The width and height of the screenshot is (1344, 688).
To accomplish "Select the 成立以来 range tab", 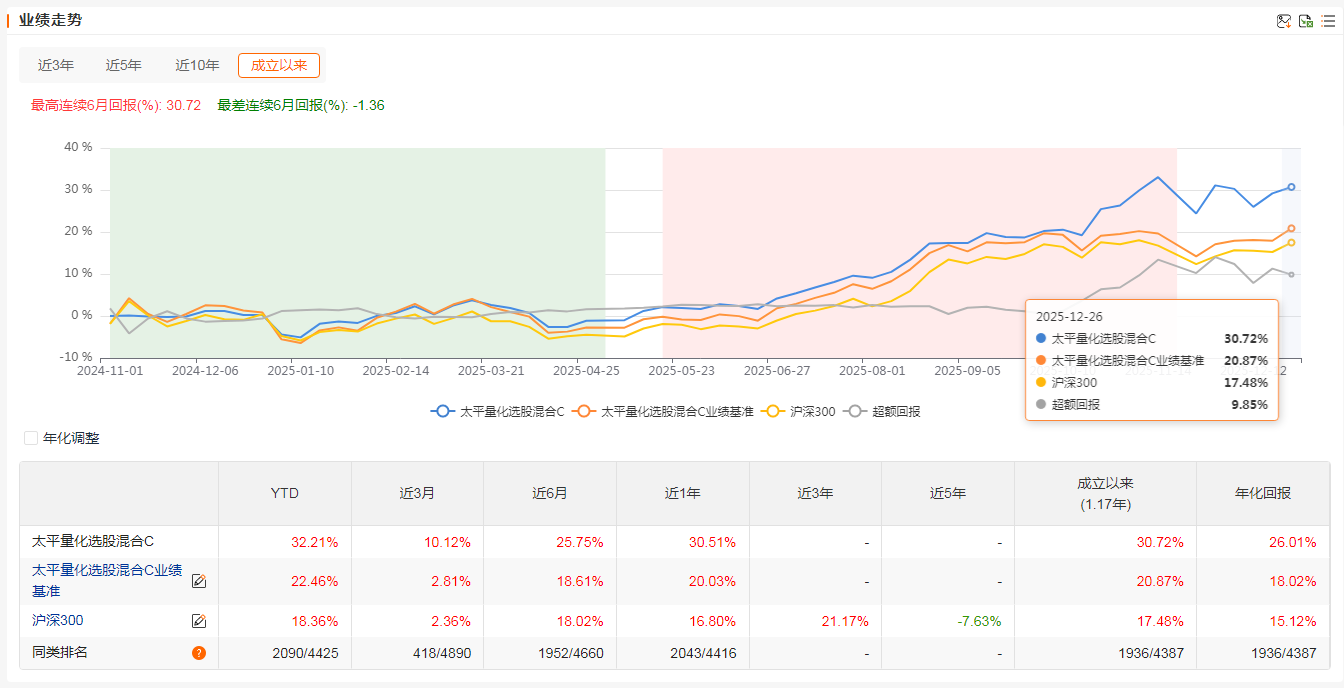I will (x=279, y=65).
